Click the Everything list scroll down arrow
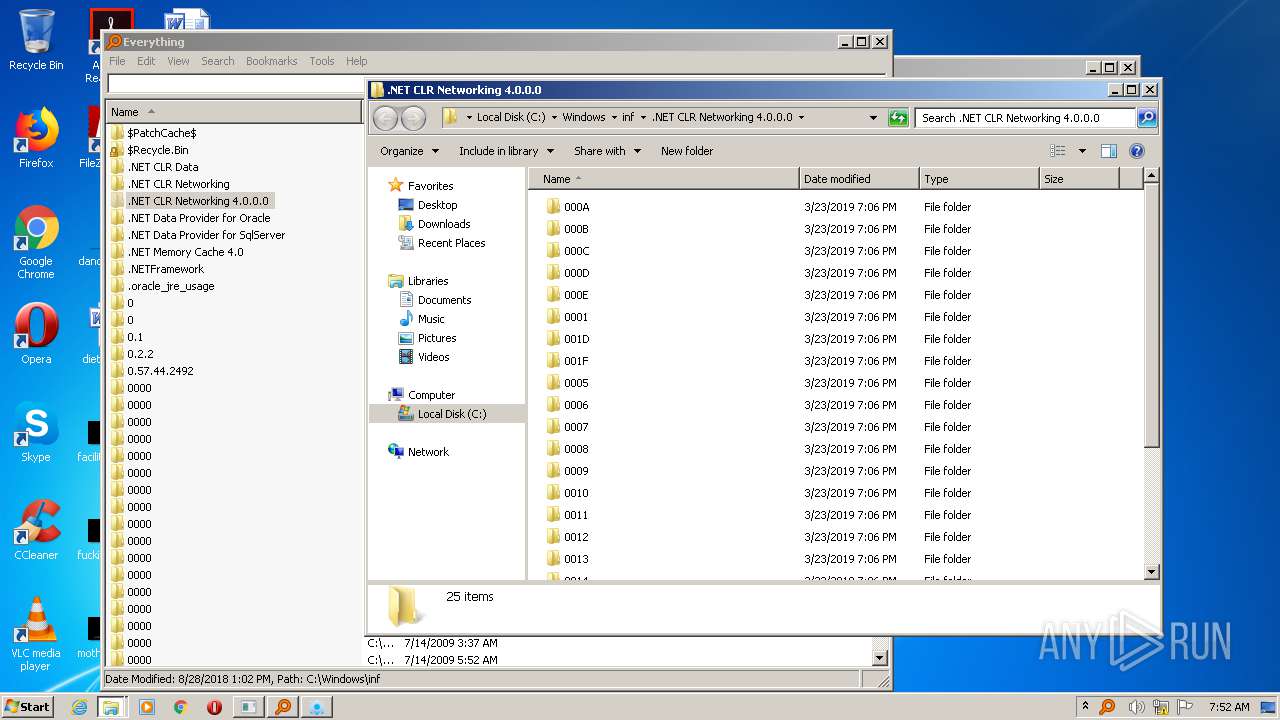1280x720 pixels. [x=880, y=658]
